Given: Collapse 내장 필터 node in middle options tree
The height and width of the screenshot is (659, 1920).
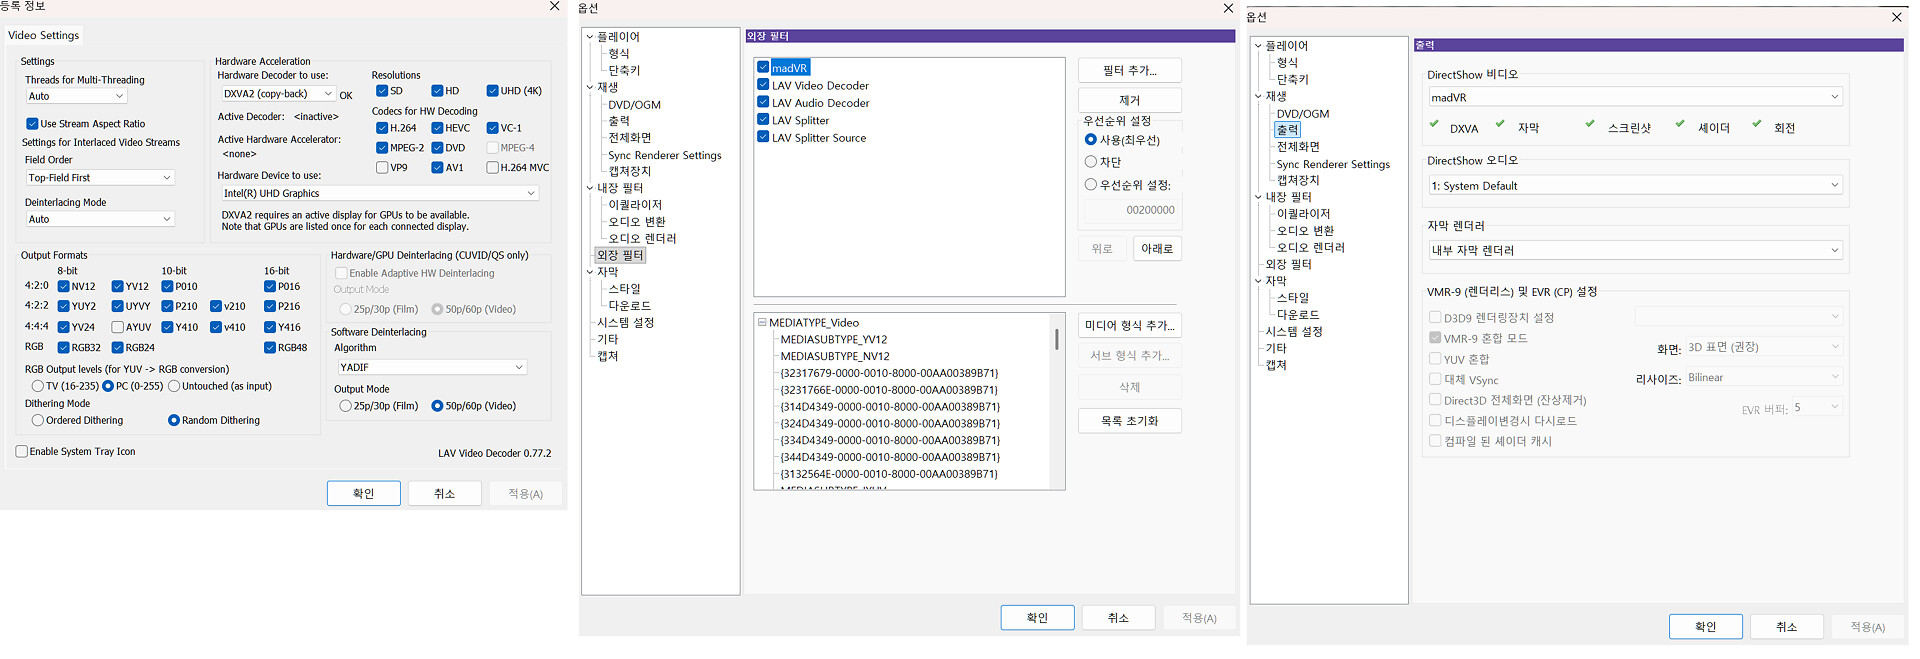Looking at the screenshot, I should (x=590, y=188).
